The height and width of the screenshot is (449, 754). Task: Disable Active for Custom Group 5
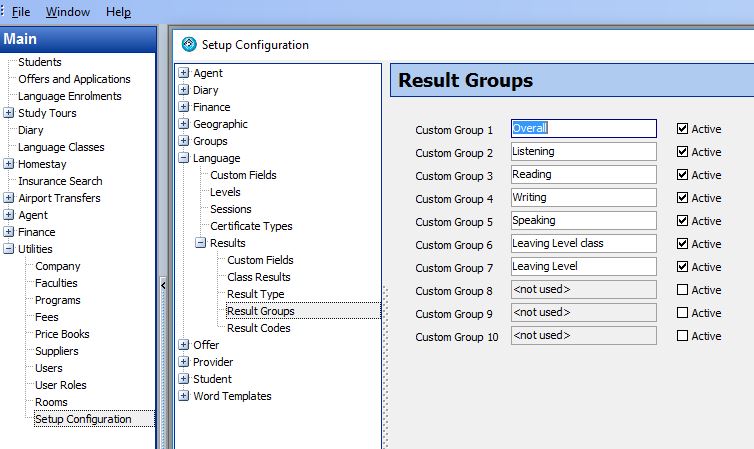(x=683, y=221)
